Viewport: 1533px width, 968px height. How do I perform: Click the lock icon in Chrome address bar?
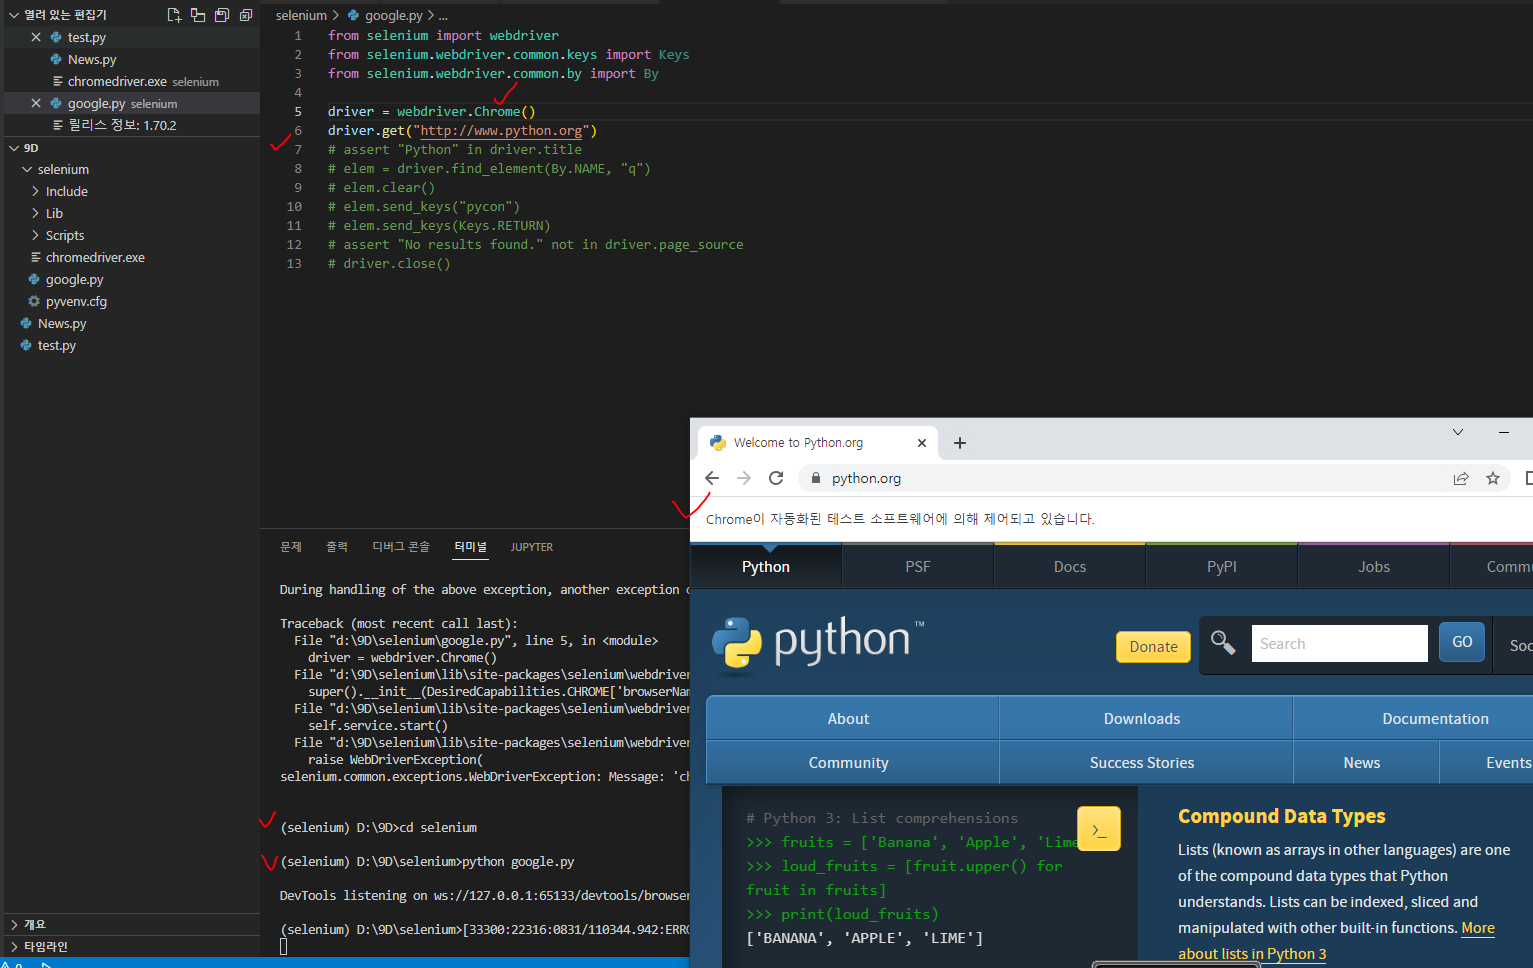[x=816, y=478]
